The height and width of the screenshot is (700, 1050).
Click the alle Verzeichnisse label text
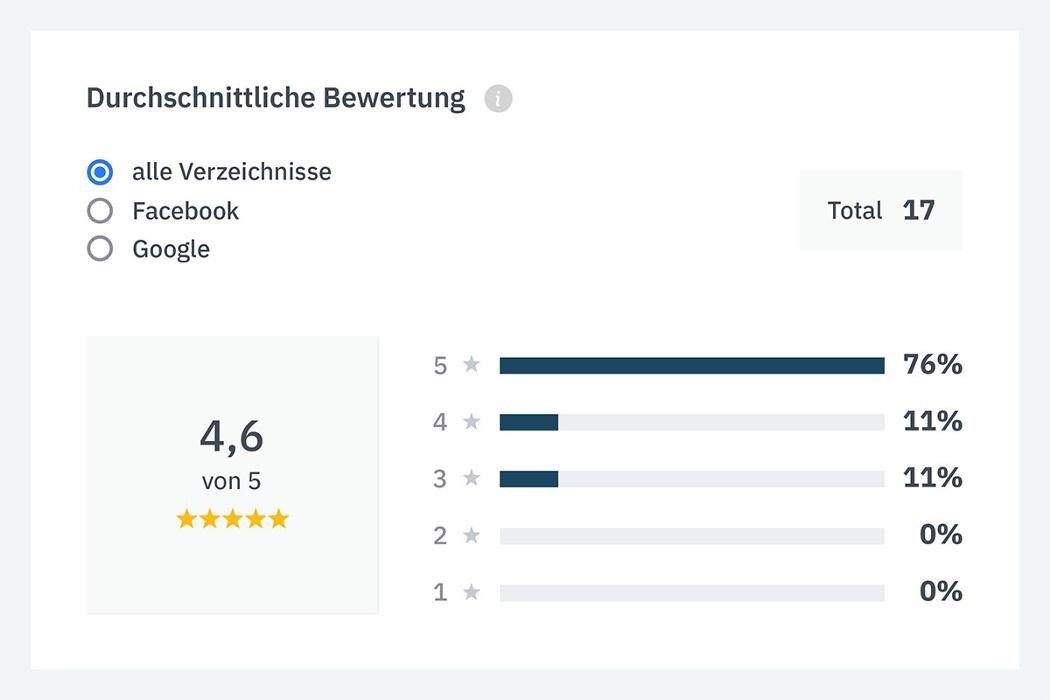click(232, 172)
